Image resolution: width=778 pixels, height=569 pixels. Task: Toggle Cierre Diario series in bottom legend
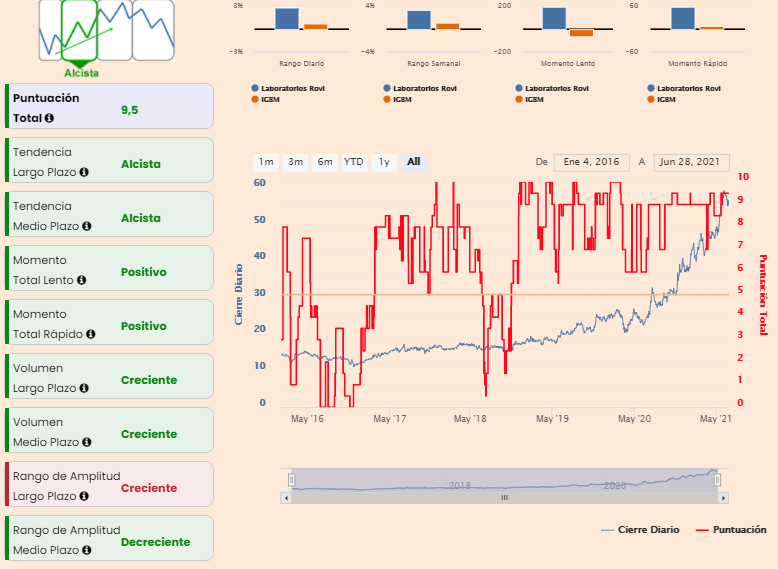(640, 530)
